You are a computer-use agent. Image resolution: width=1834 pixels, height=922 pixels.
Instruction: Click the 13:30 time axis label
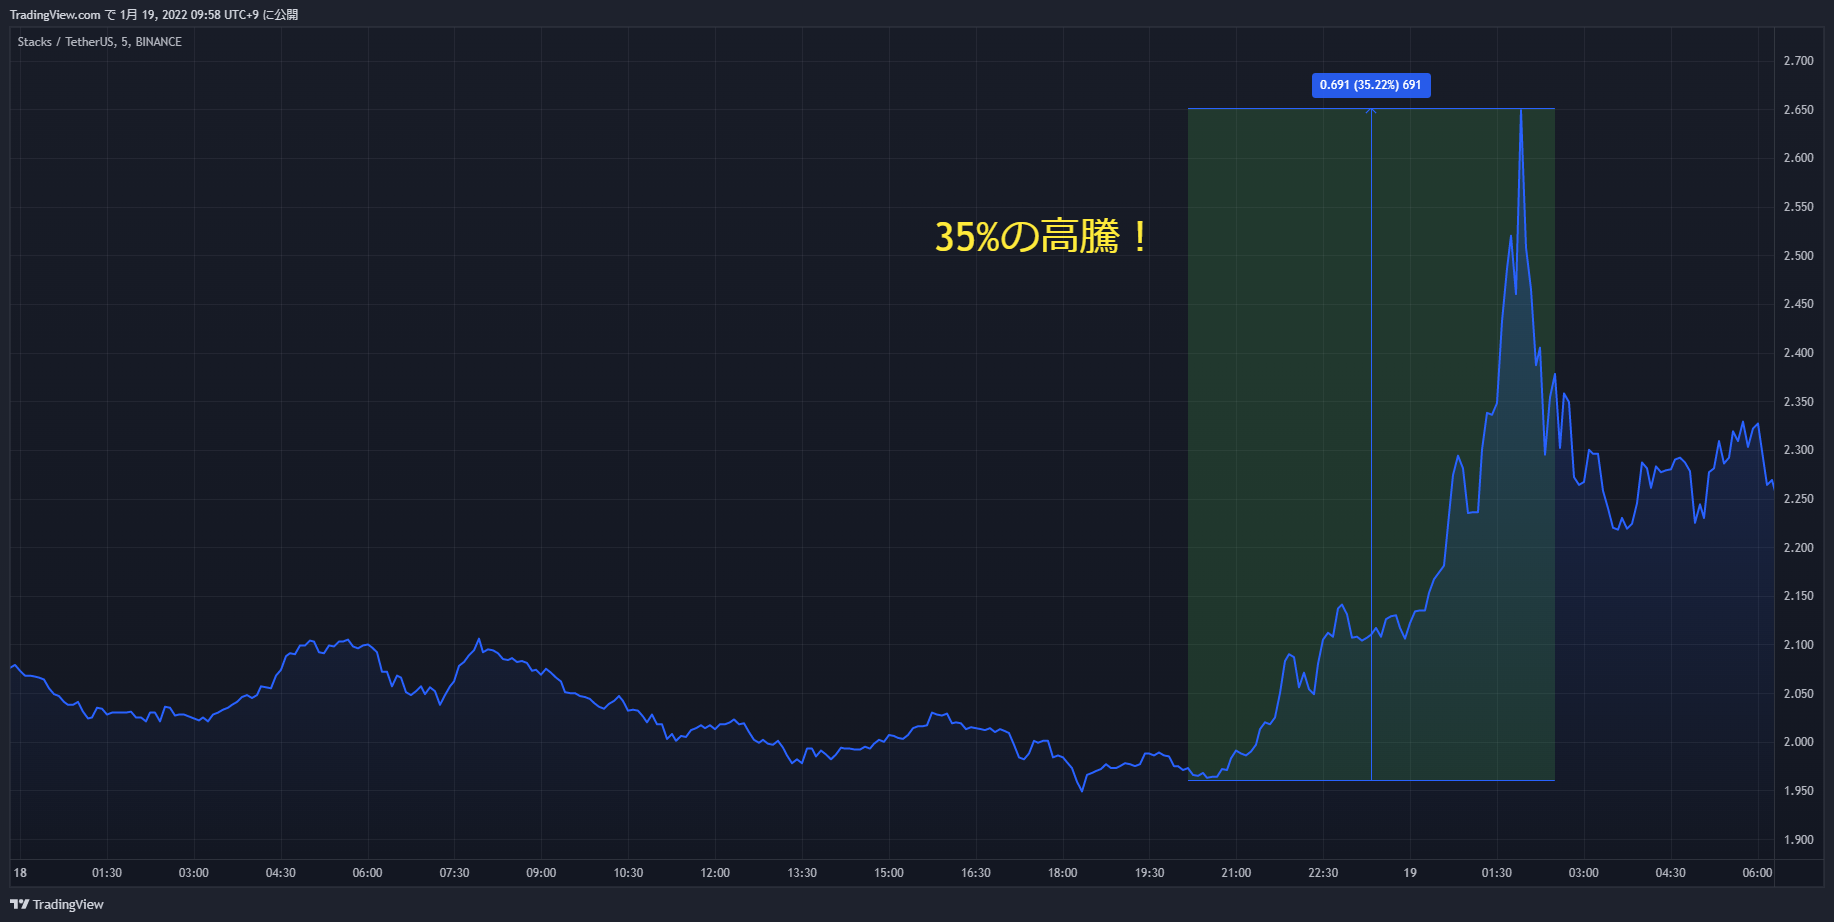tap(802, 873)
